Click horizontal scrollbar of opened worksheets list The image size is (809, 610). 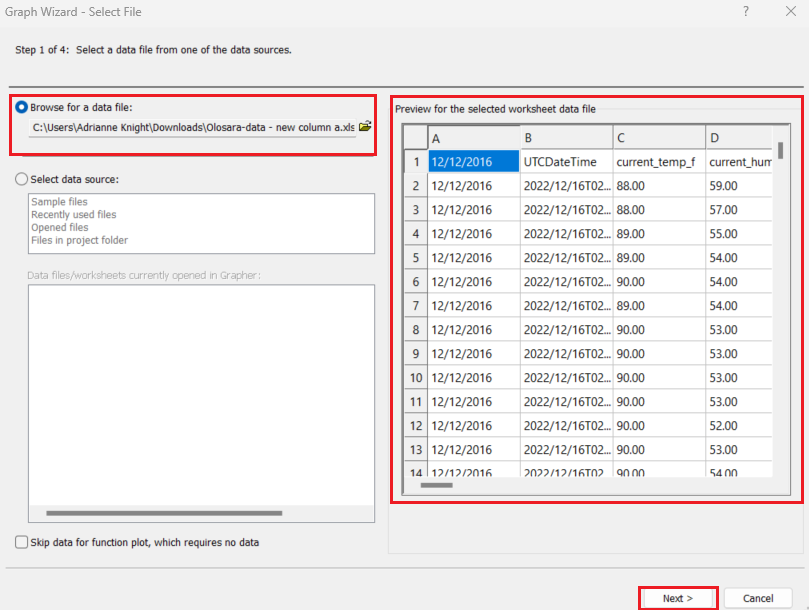tap(164, 513)
